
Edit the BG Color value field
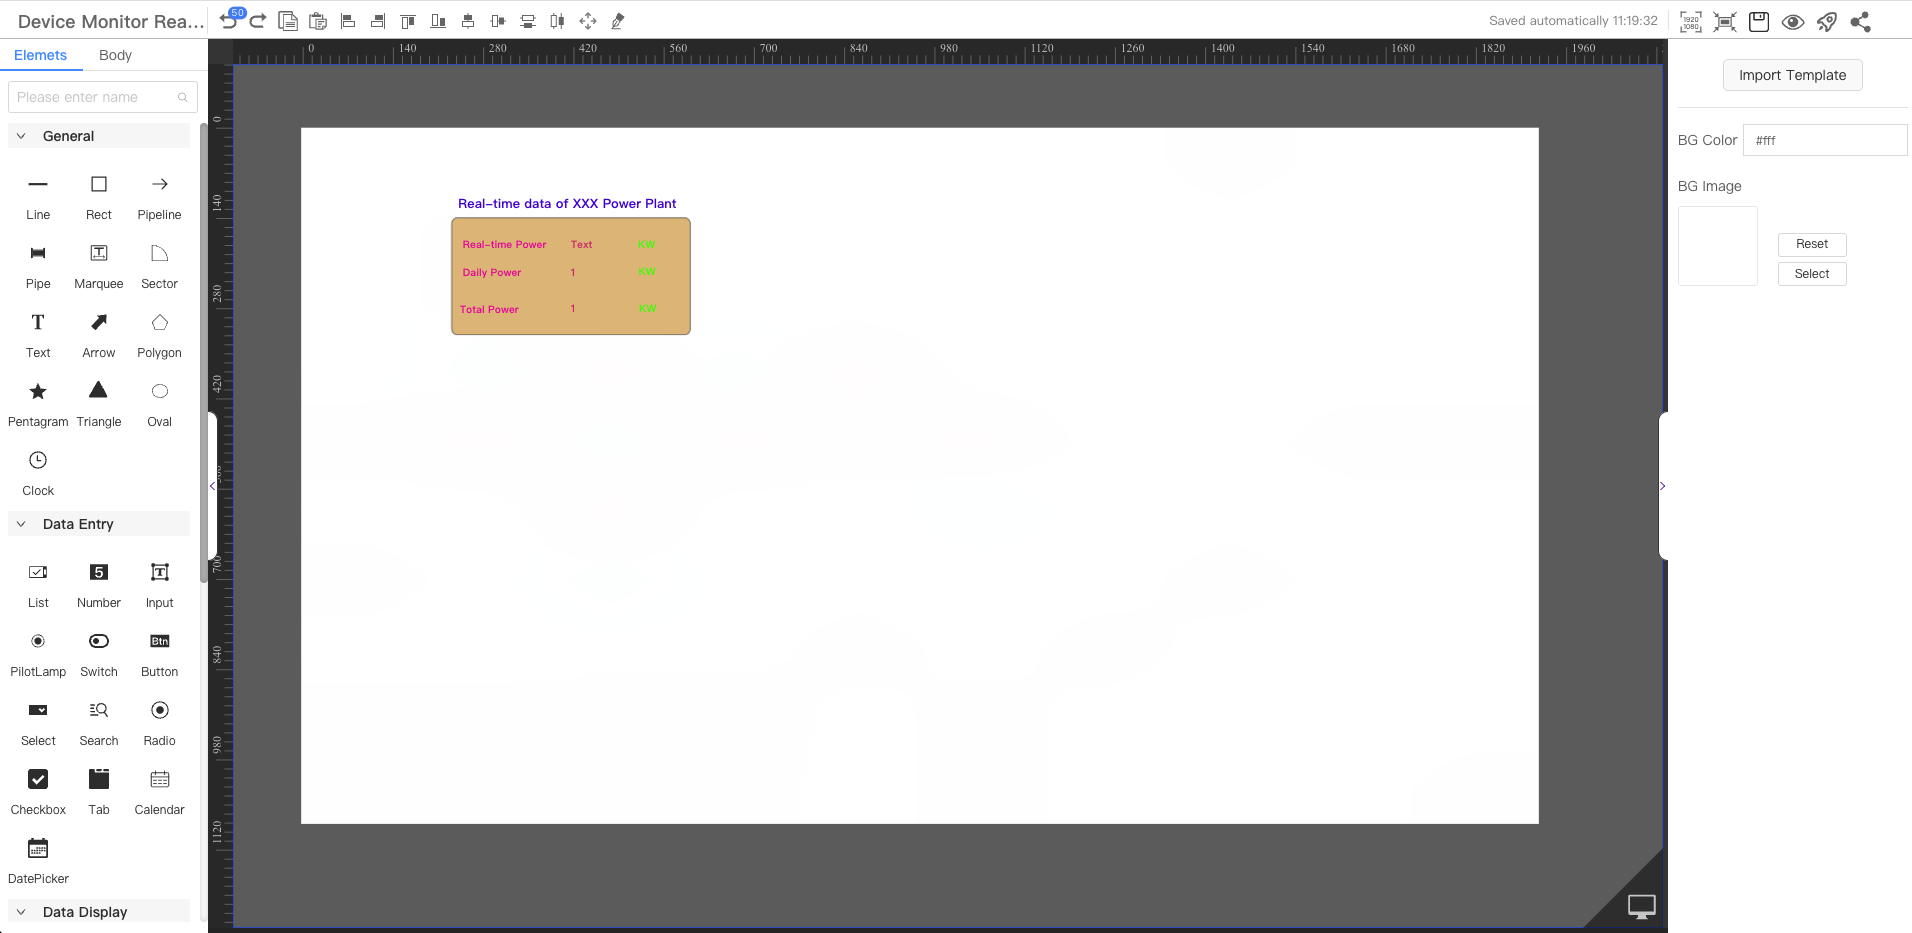point(1825,140)
